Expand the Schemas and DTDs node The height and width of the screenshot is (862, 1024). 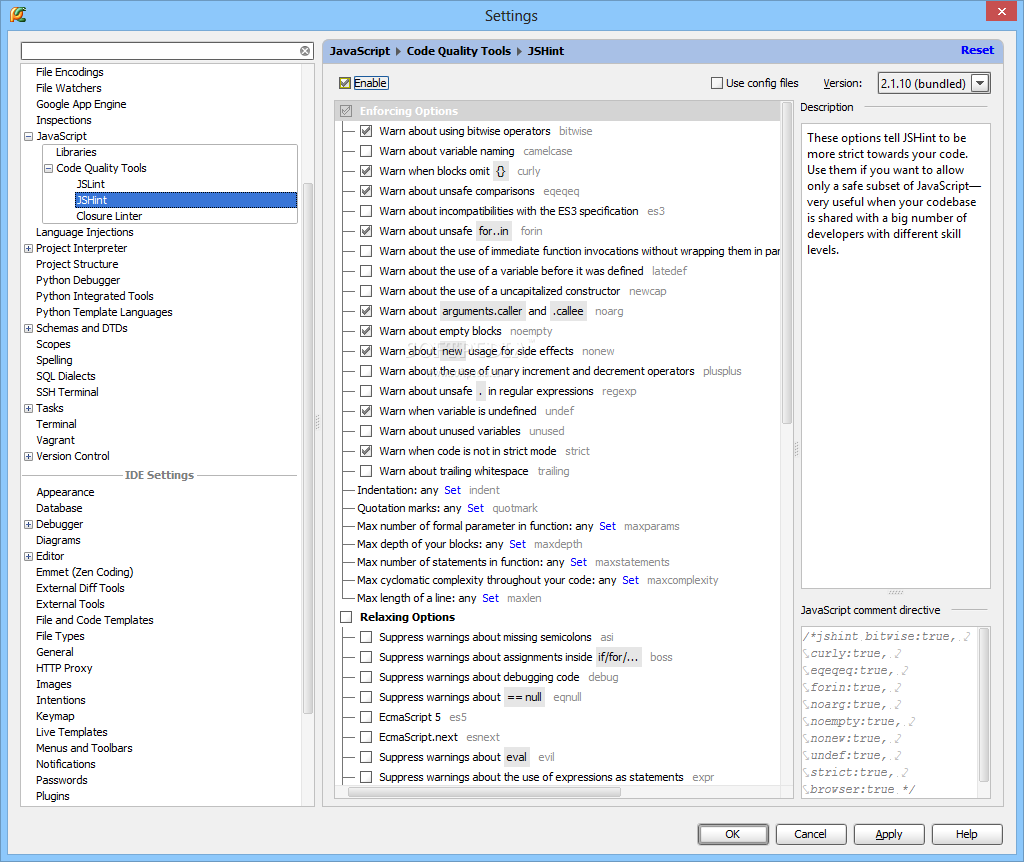[x=28, y=328]
